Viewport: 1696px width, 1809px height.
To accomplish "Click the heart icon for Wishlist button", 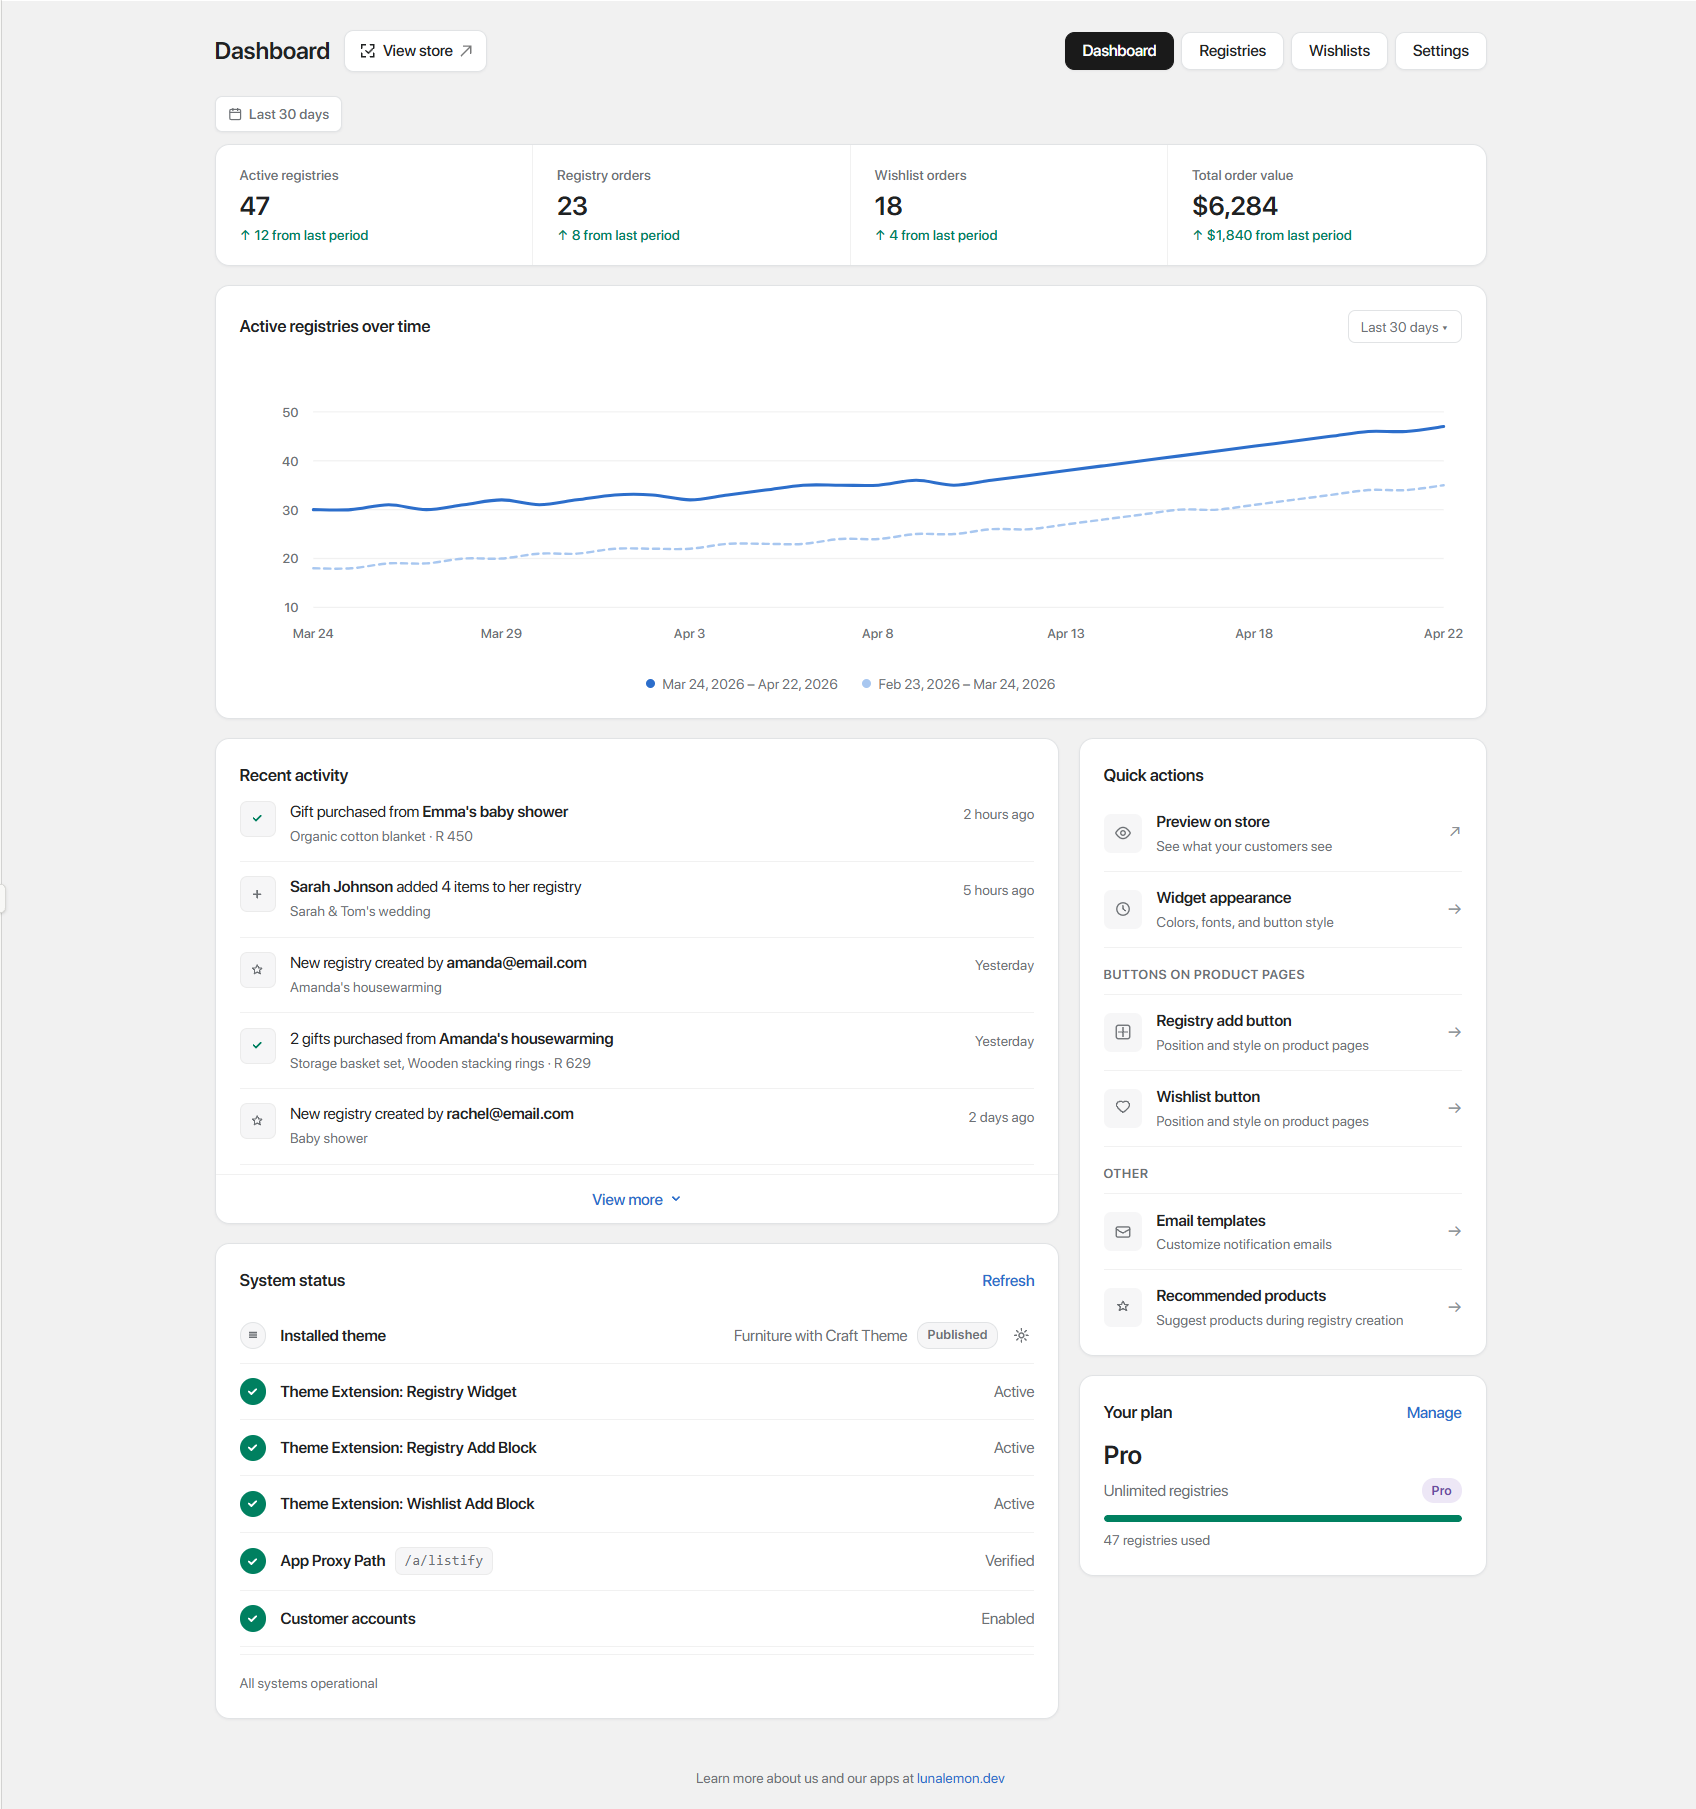I will pyautogui.click(x=1122, y=1108).
